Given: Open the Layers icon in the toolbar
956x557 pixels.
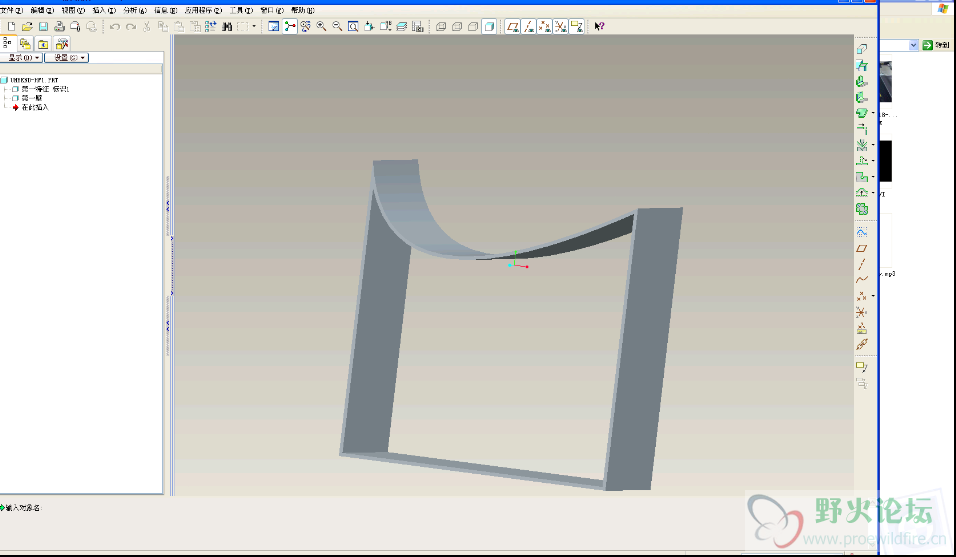Looking at the screenshot, I should (402, 26).
